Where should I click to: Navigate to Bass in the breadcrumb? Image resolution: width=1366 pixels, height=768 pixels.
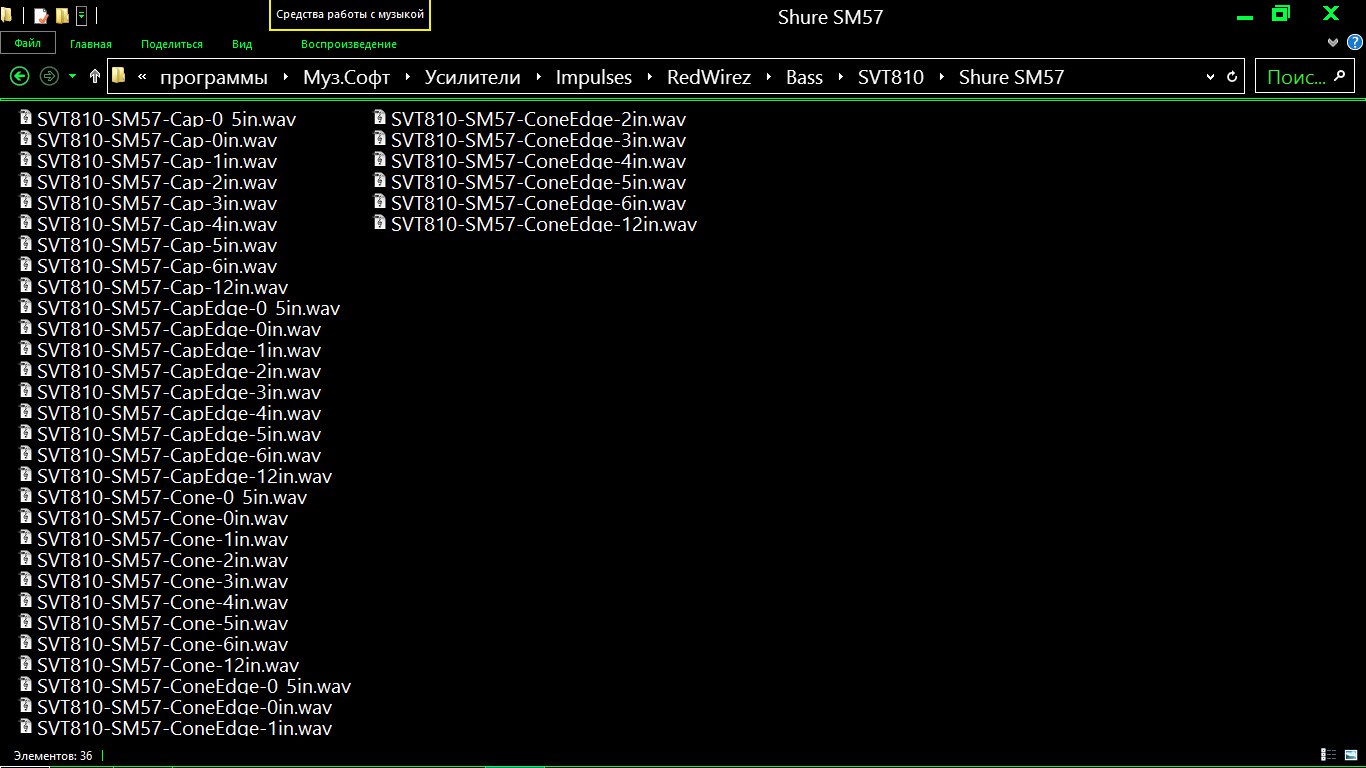coord(805,77)
